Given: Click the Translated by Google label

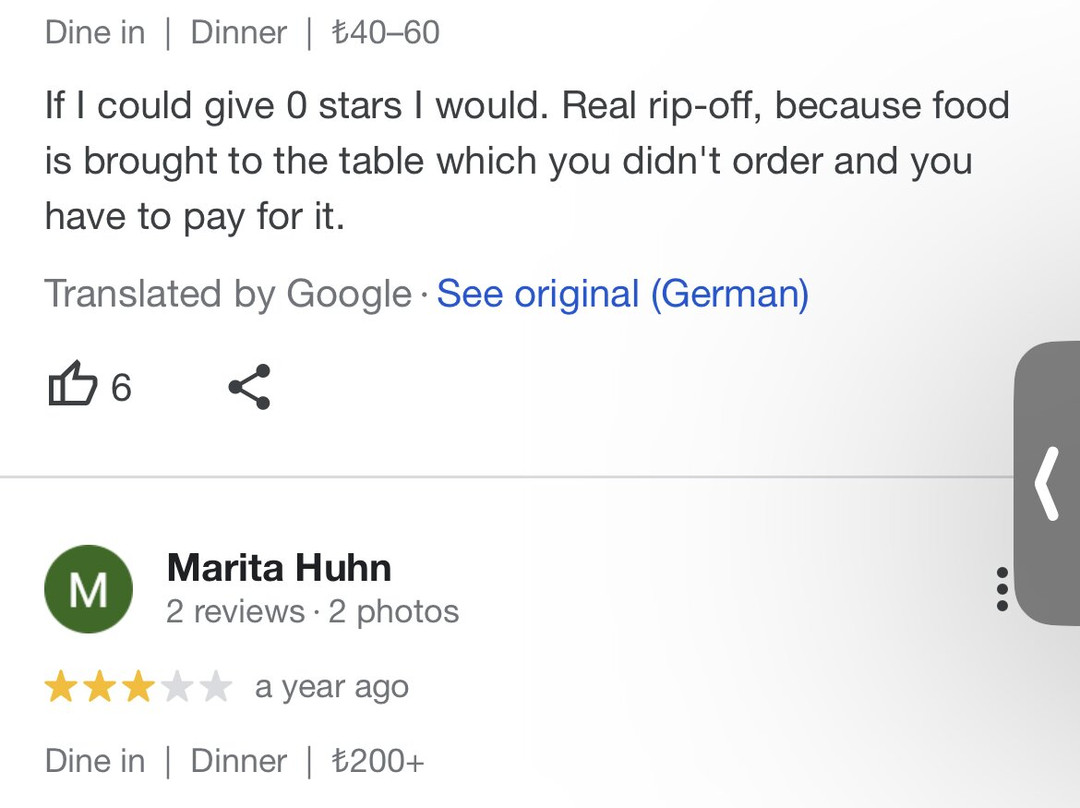Looking at the screenshot, I should click(x=228, y=294).
